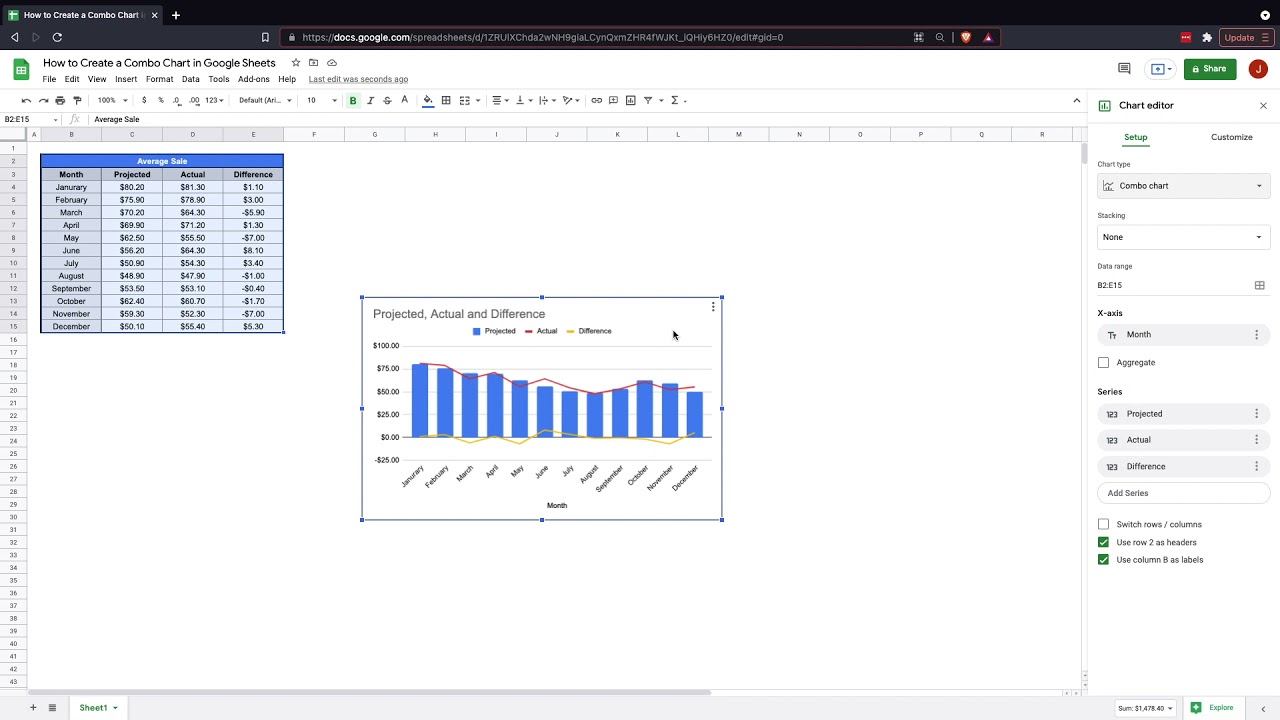Apply strikethrough formatting
This screenshot has width=1280, height=720.
(x=387, y=100)
